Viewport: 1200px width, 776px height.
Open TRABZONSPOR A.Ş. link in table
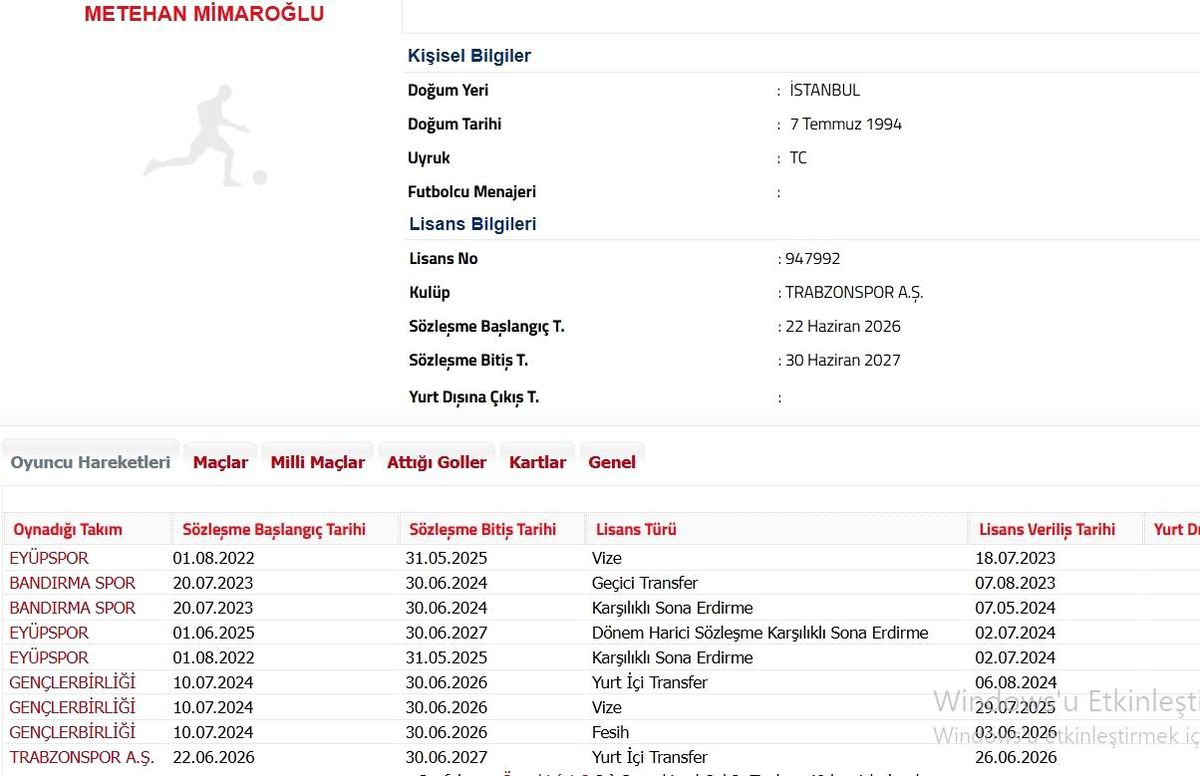pyautogui.click(x=82, y=758)
